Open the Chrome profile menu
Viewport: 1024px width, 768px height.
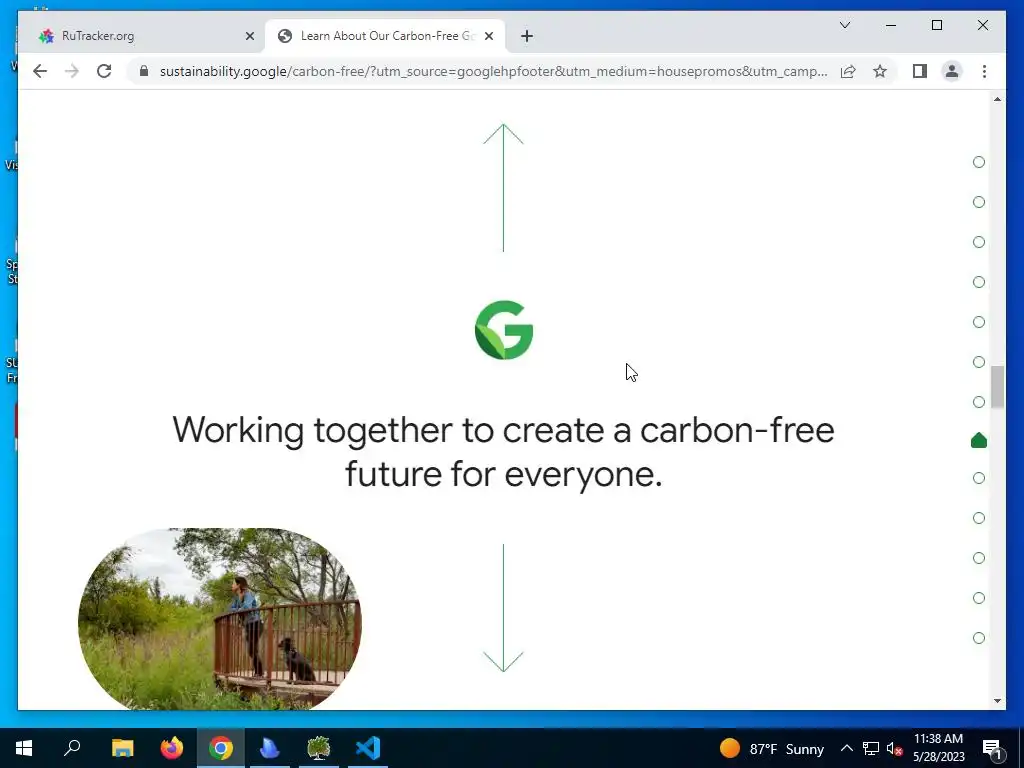click(952, 71)
